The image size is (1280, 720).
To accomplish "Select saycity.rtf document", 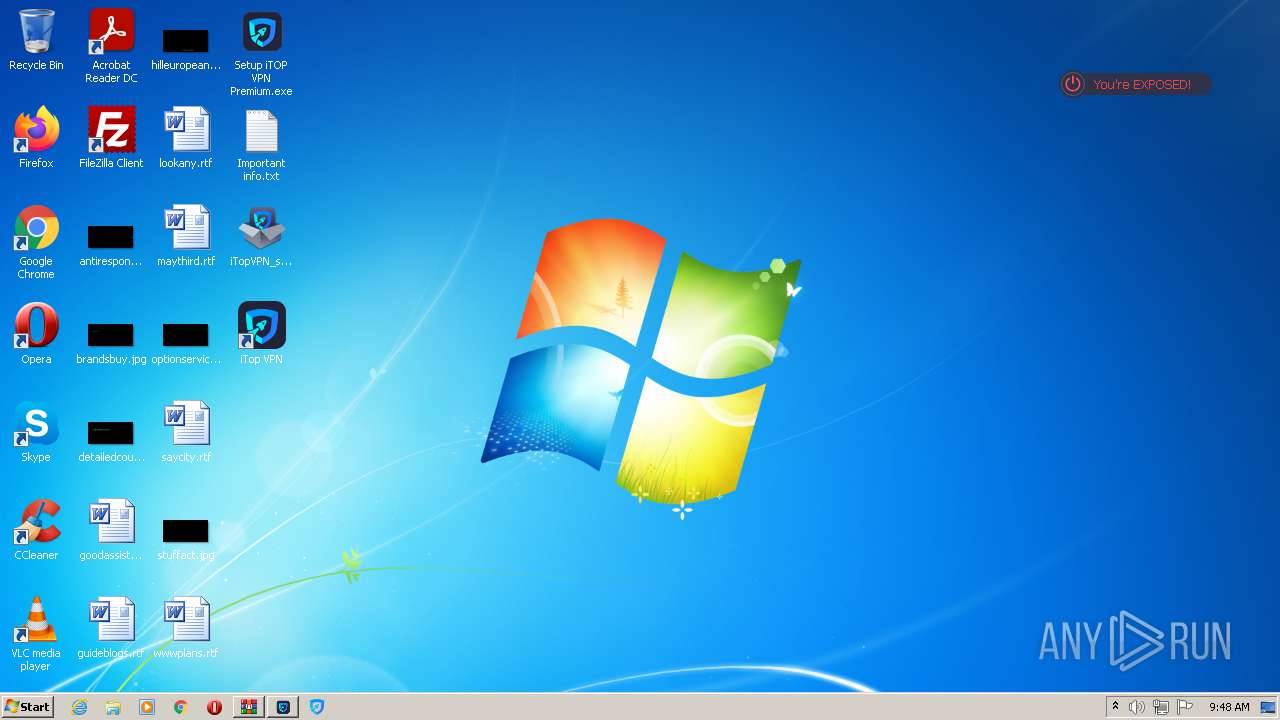I will coord(186,432).
